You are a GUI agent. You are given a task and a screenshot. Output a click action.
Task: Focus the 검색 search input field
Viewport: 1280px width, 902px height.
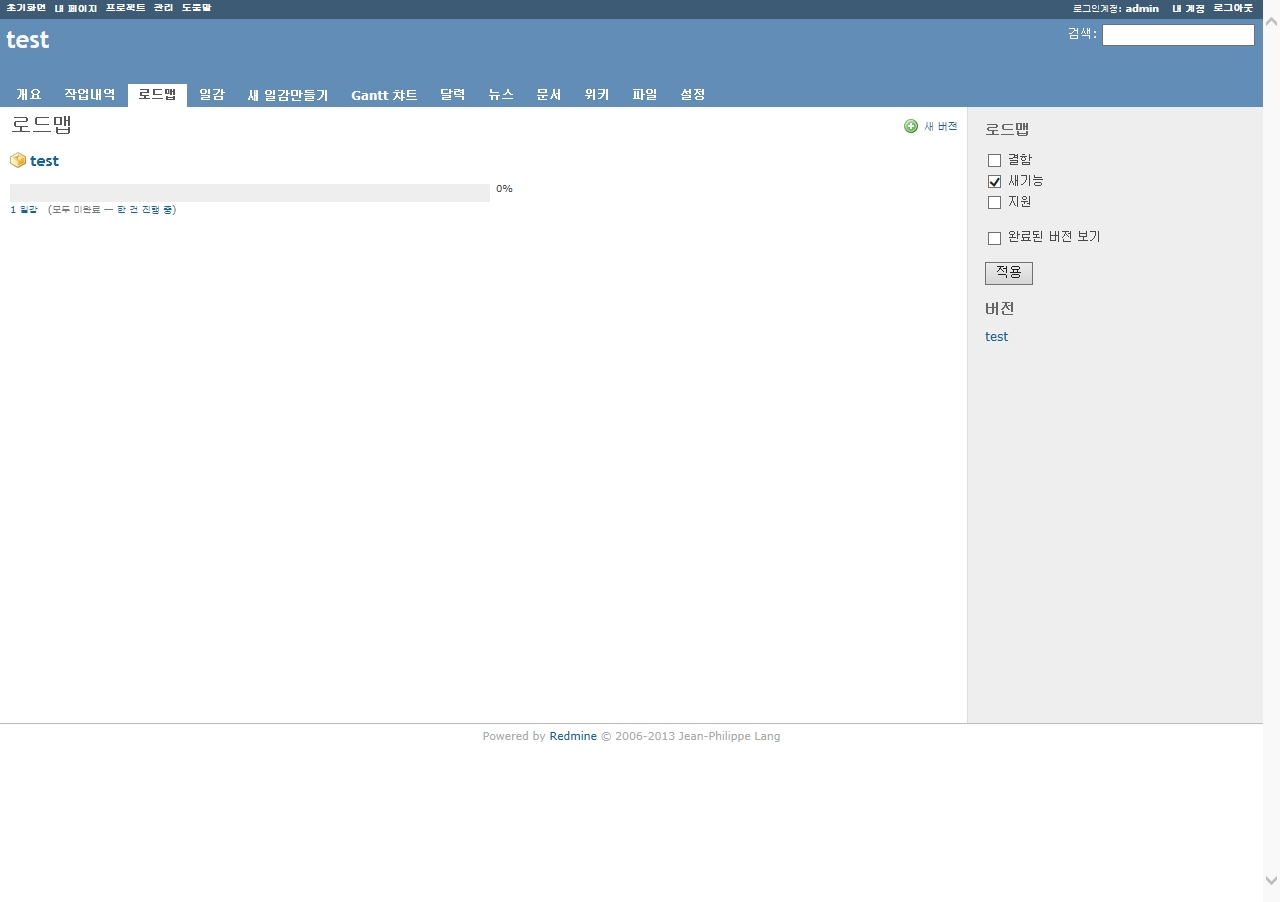click(1178, 35)
